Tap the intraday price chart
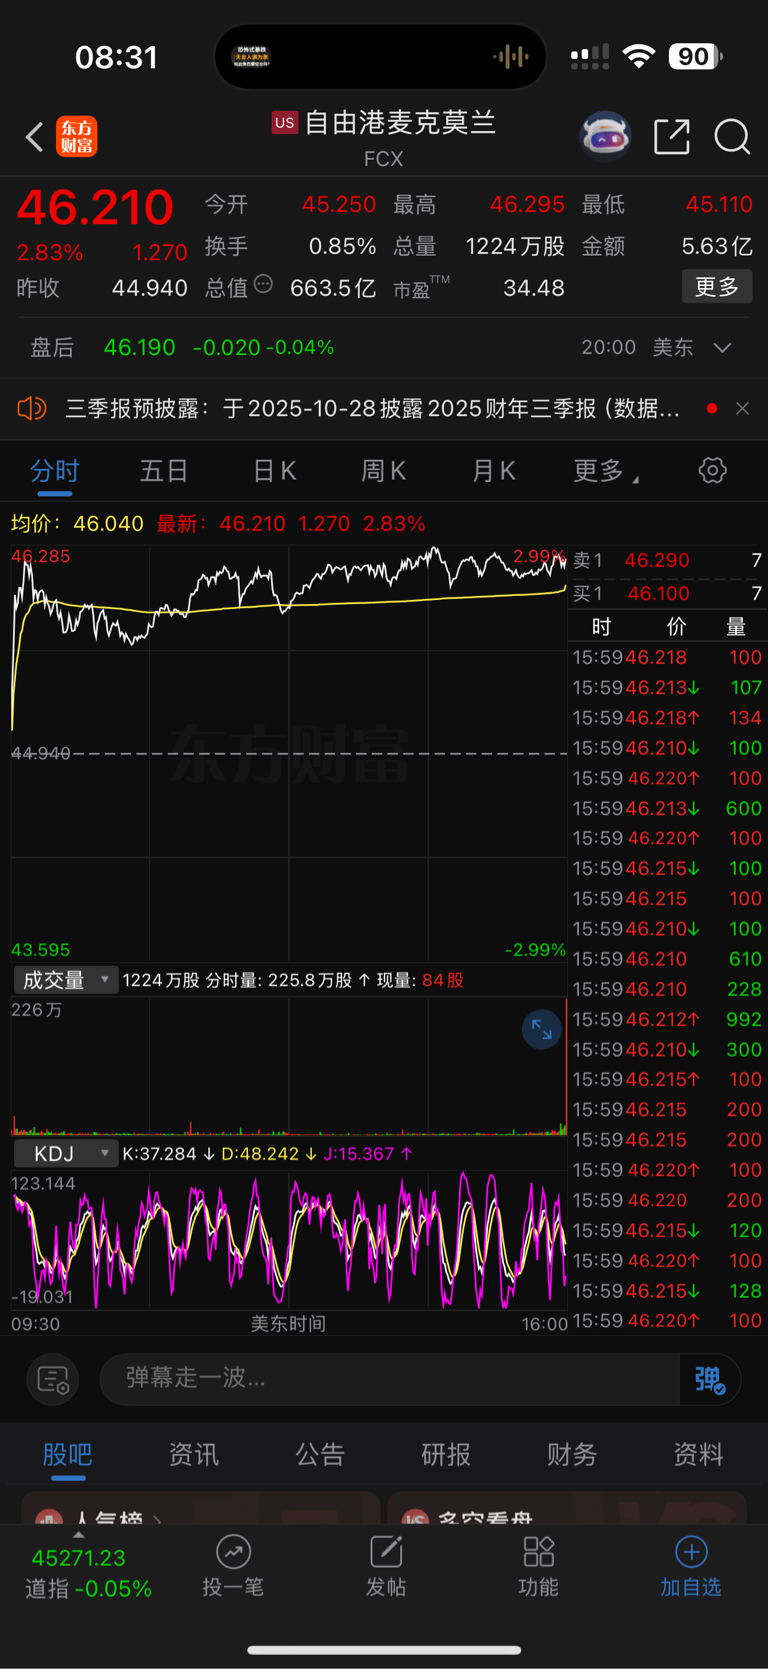Screen dimensions: 768x1669 [289, 753]
